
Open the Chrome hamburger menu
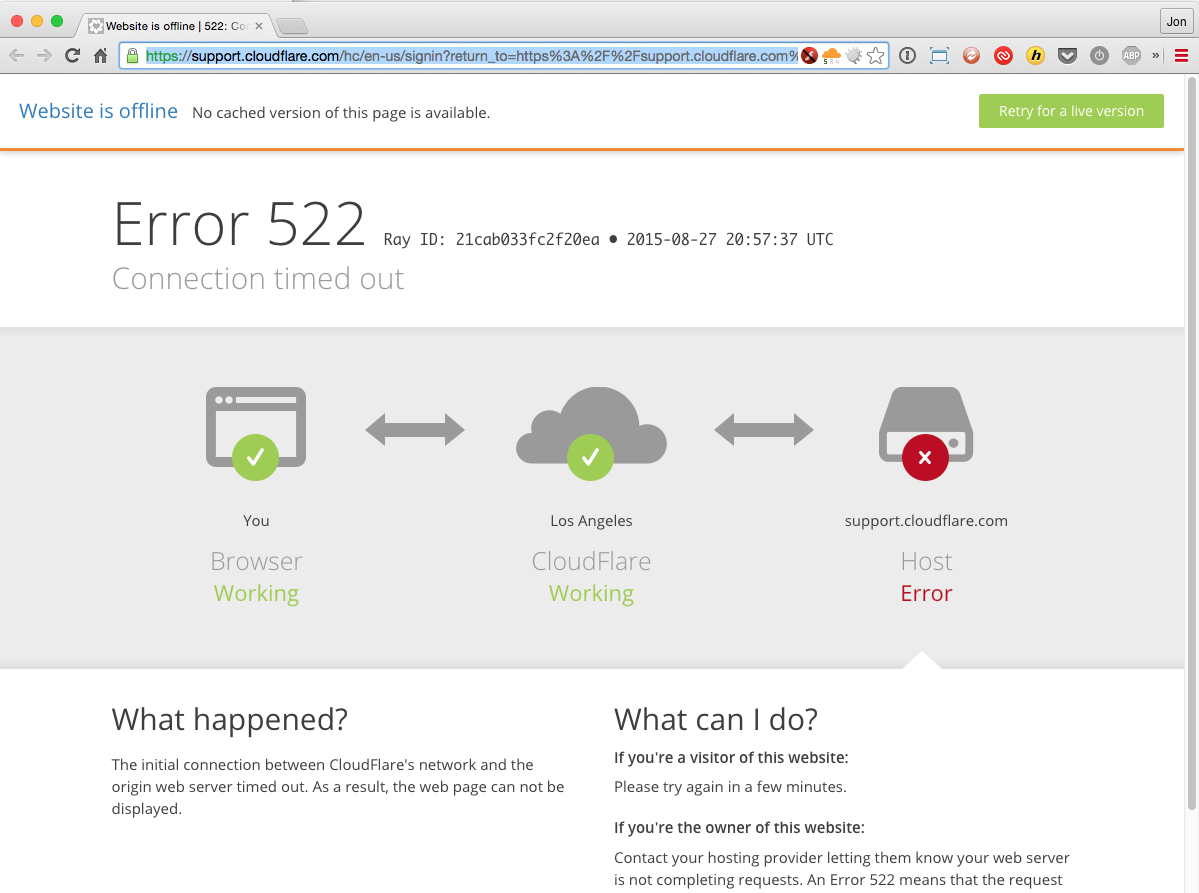(x=1181, y=56)
